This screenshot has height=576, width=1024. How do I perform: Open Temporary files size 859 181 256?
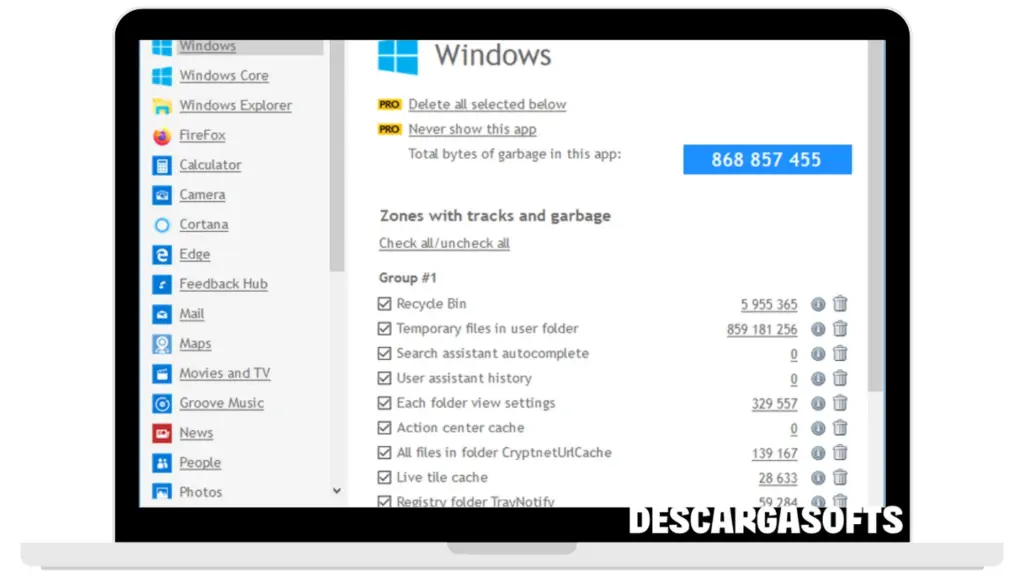[762, 329]
